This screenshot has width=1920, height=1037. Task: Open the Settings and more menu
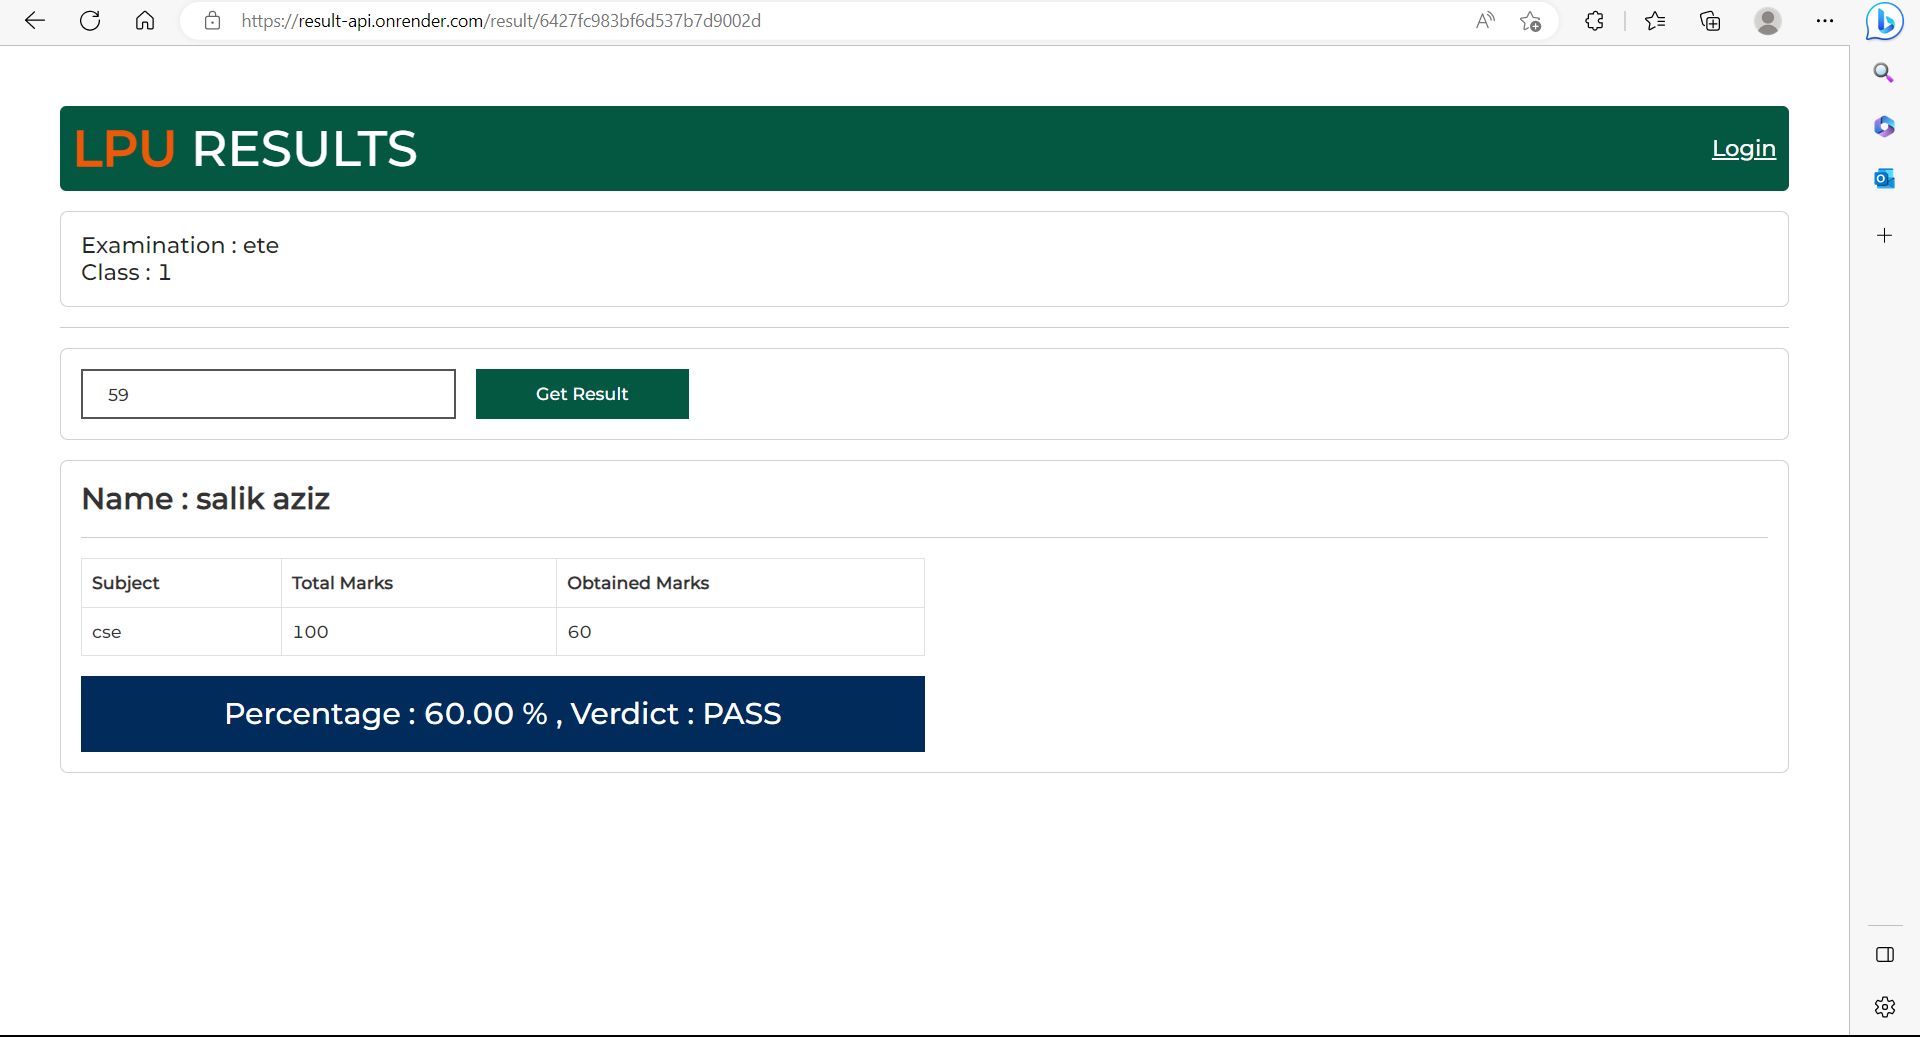1825,21
